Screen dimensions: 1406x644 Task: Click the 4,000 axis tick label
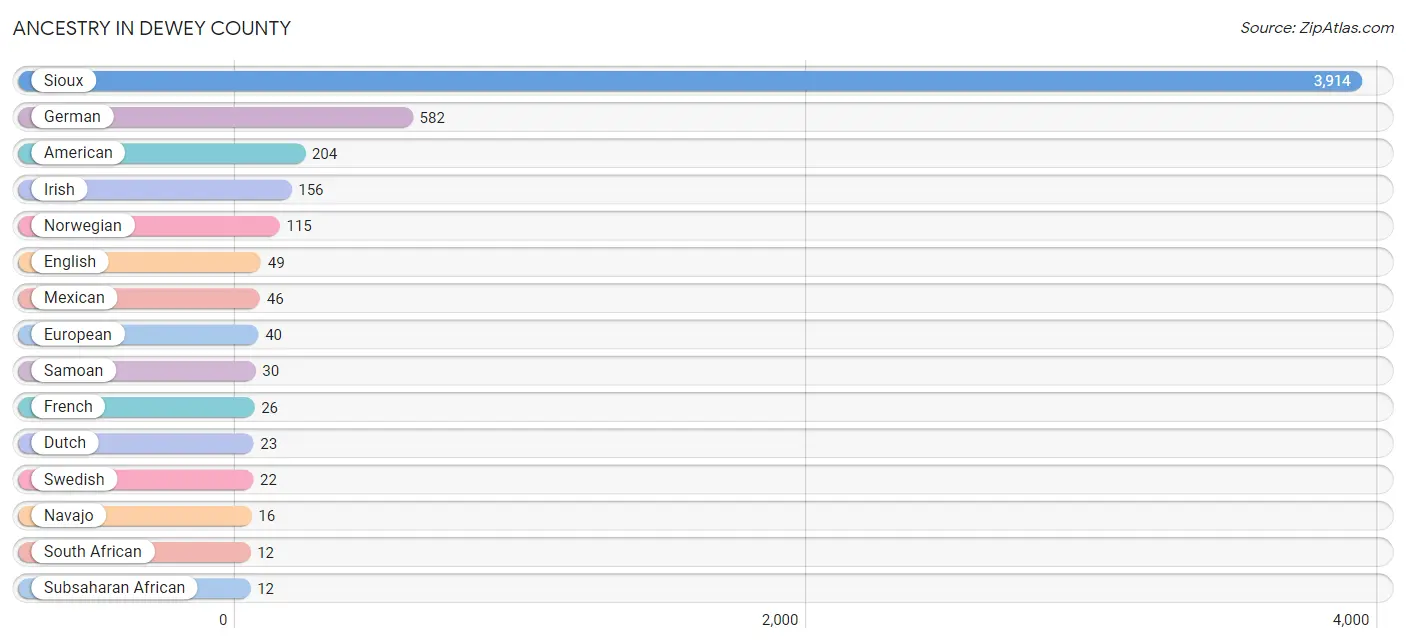click(x=1351, y=620)
